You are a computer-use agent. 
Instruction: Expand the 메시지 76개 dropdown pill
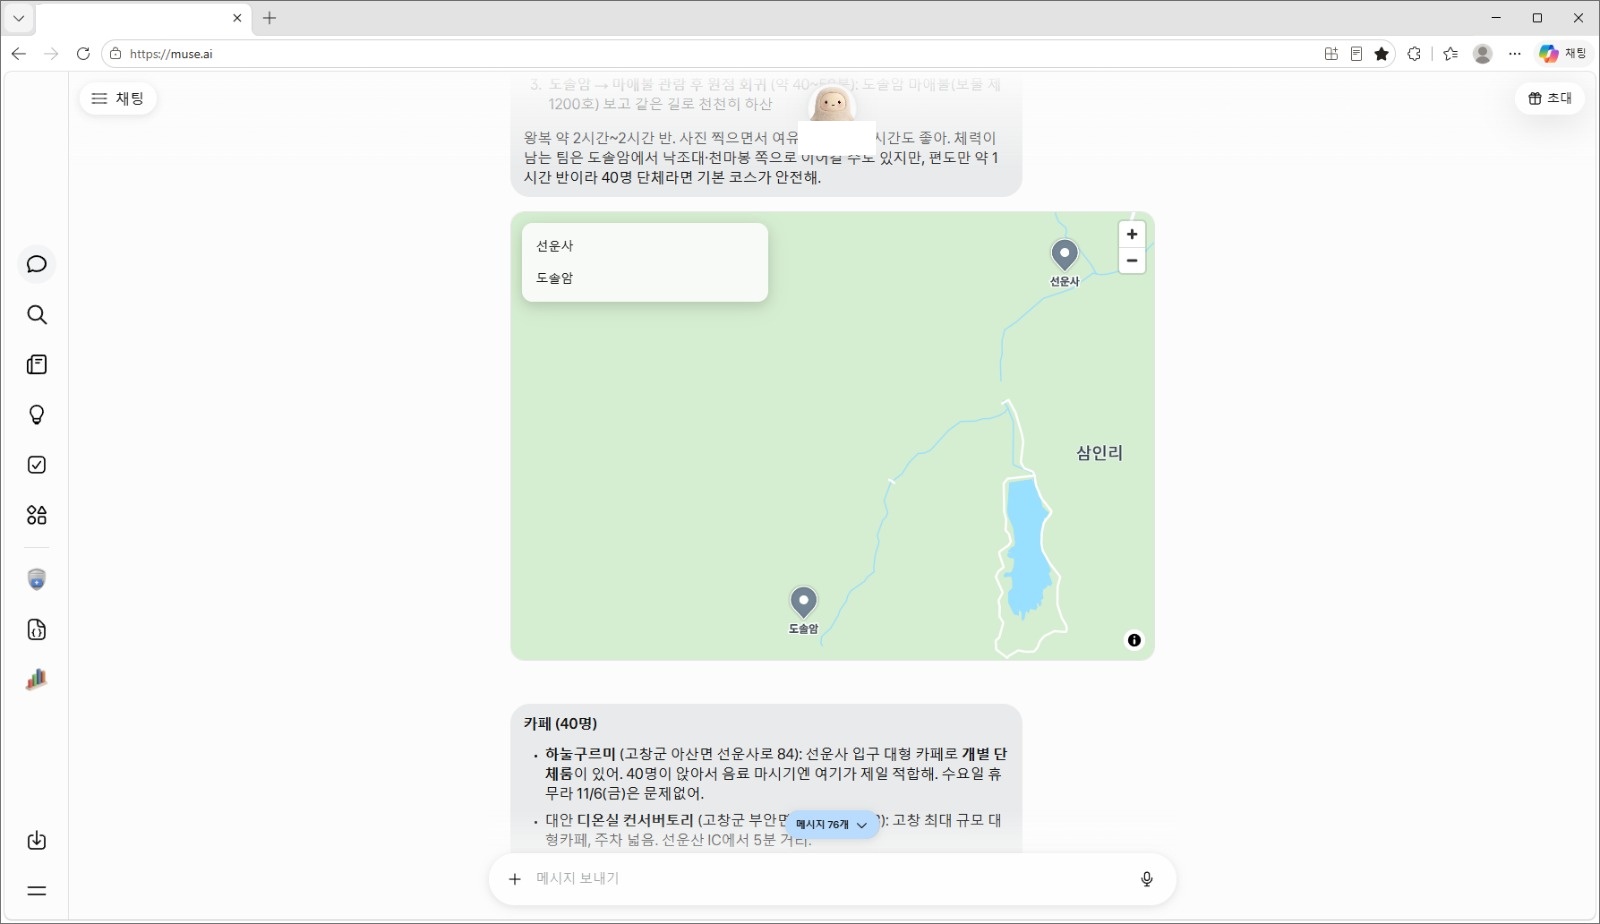(832, 825)
